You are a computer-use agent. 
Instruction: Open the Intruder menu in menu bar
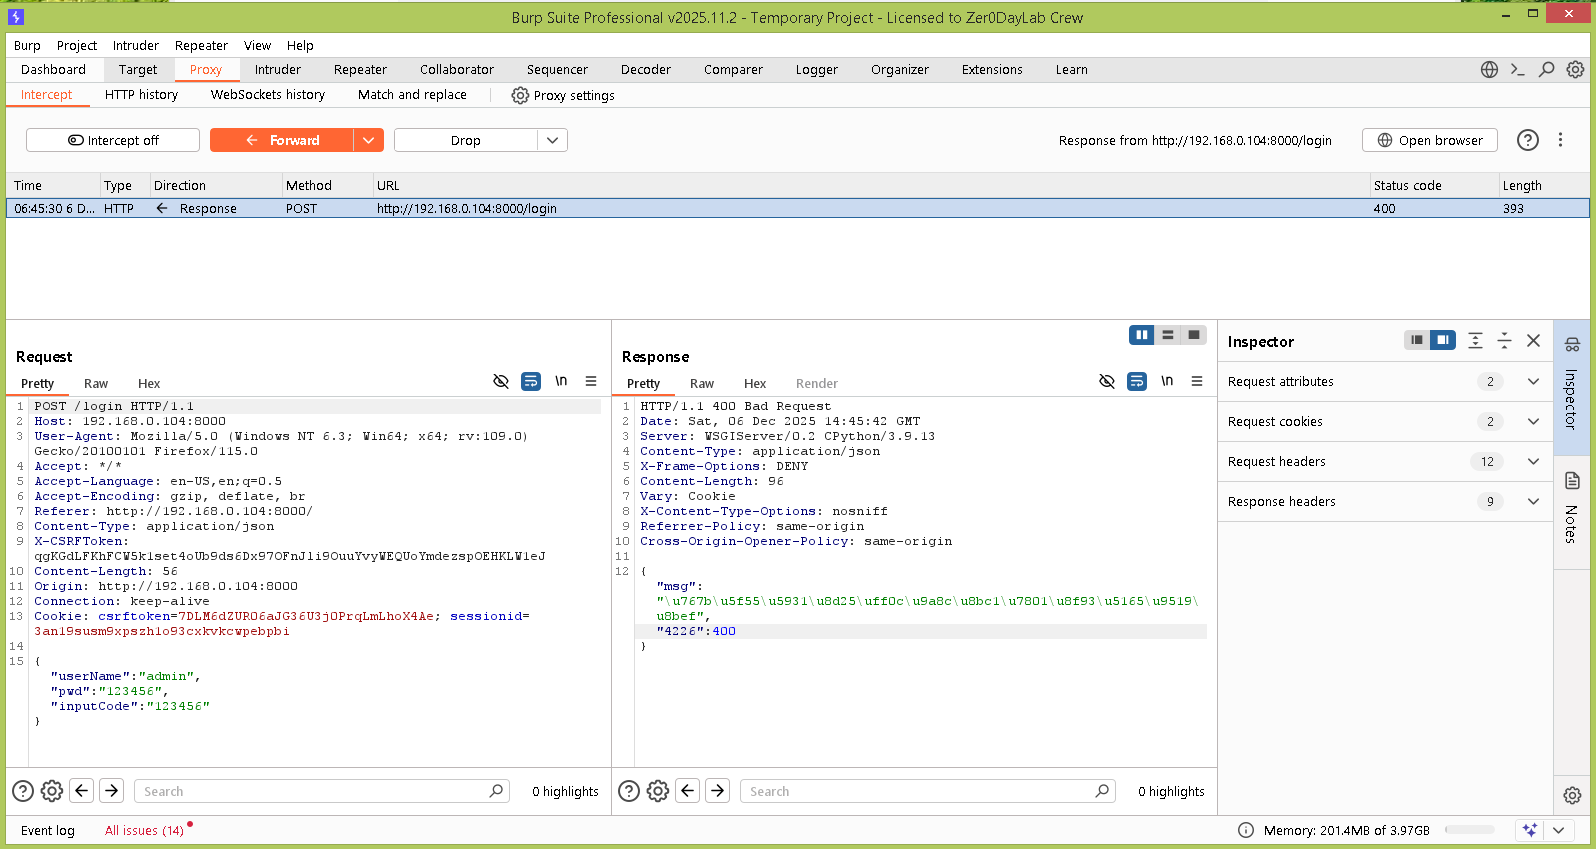coord(136,45)
